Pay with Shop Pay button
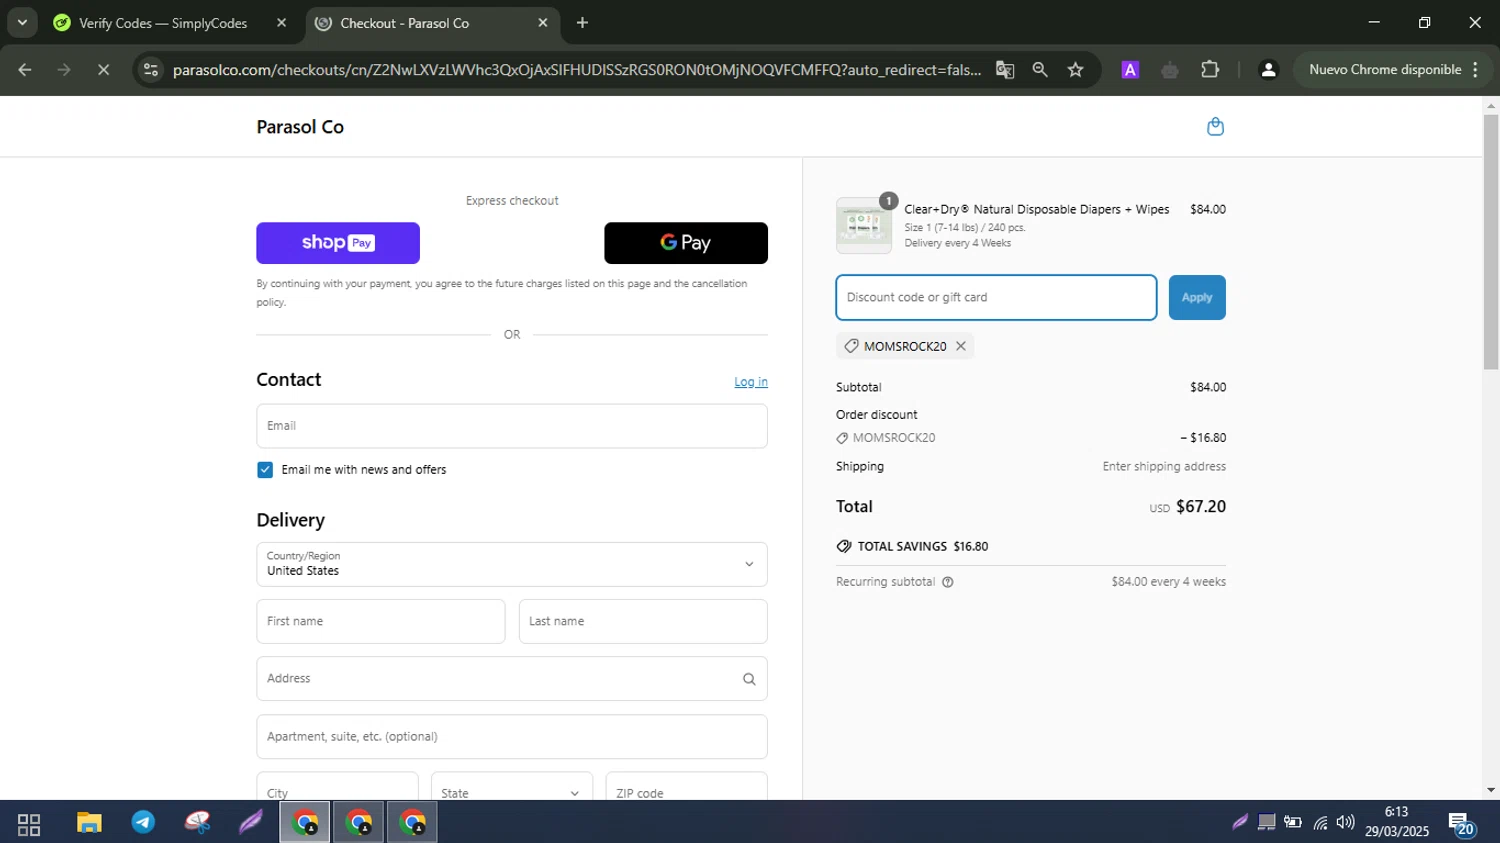Viewport: 1500px width, 843px height. click(x=338, y=243)
